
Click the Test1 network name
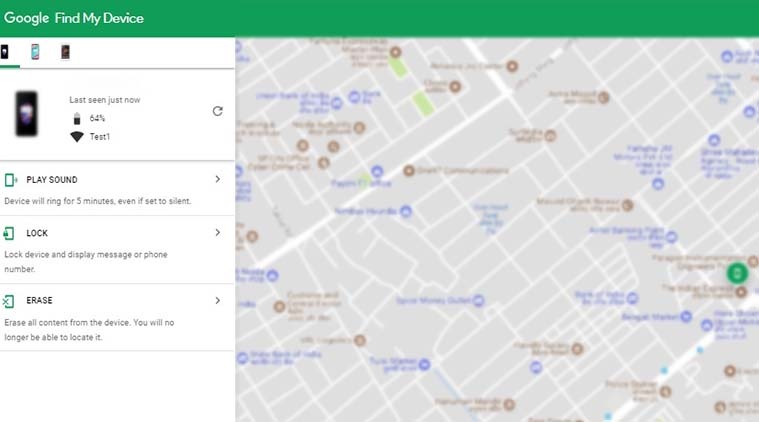point(100,137)
